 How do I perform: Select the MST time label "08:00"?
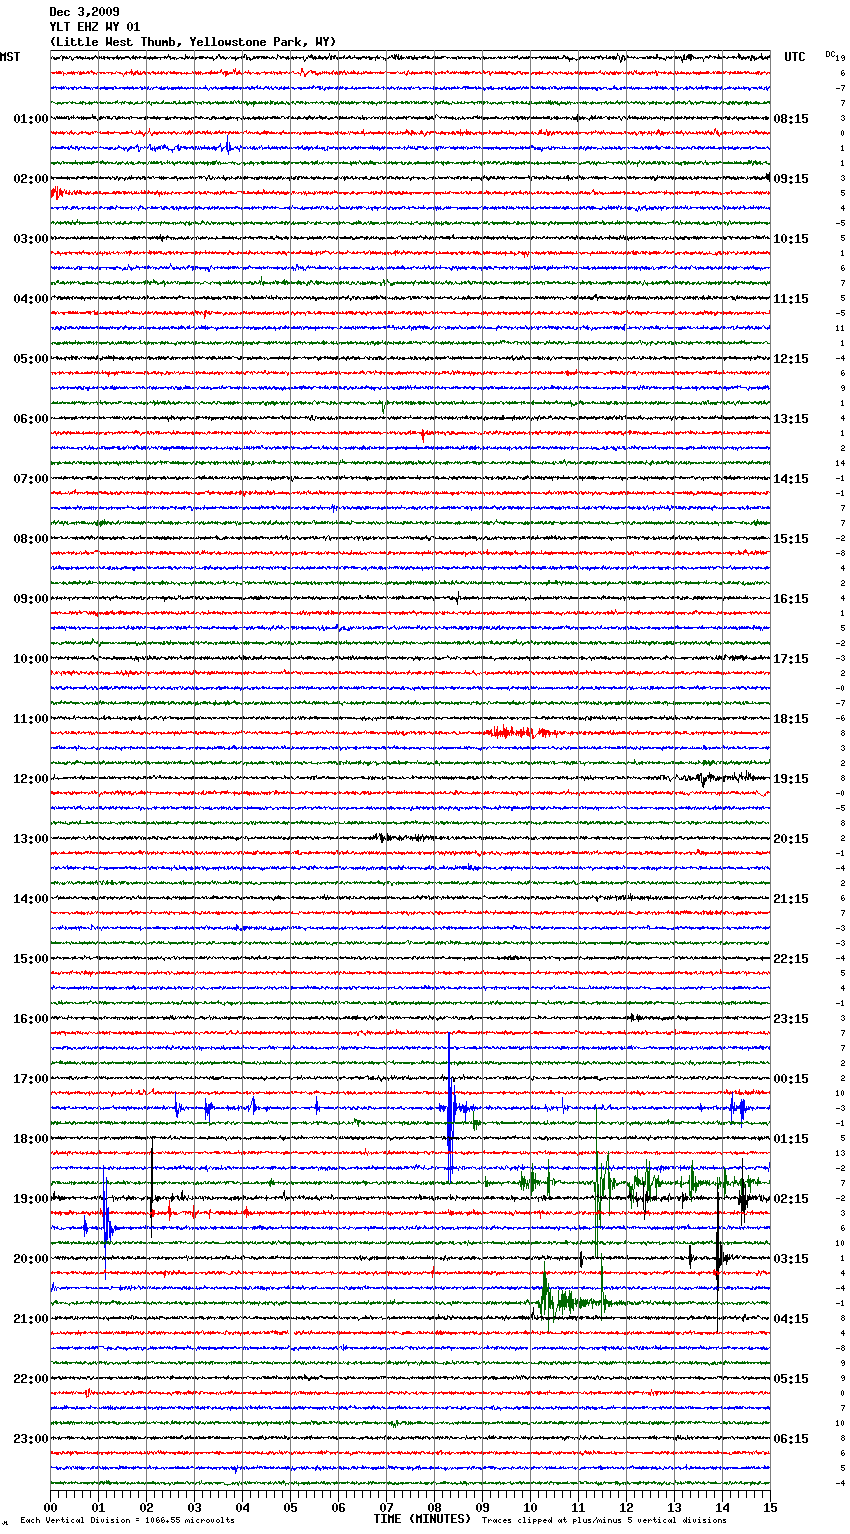(31, 539)
